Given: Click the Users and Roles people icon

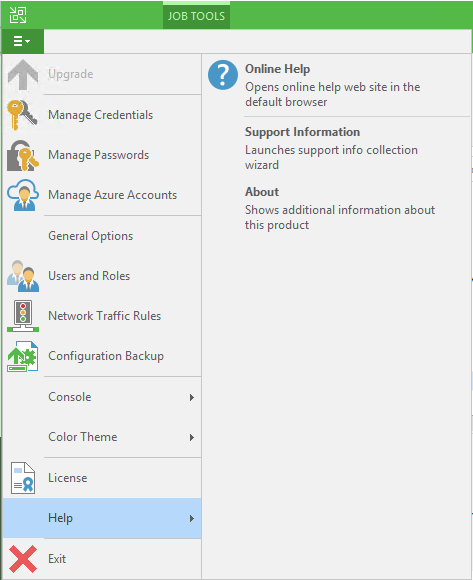Looking at the screenshot, I should click(x=23, y=276).
